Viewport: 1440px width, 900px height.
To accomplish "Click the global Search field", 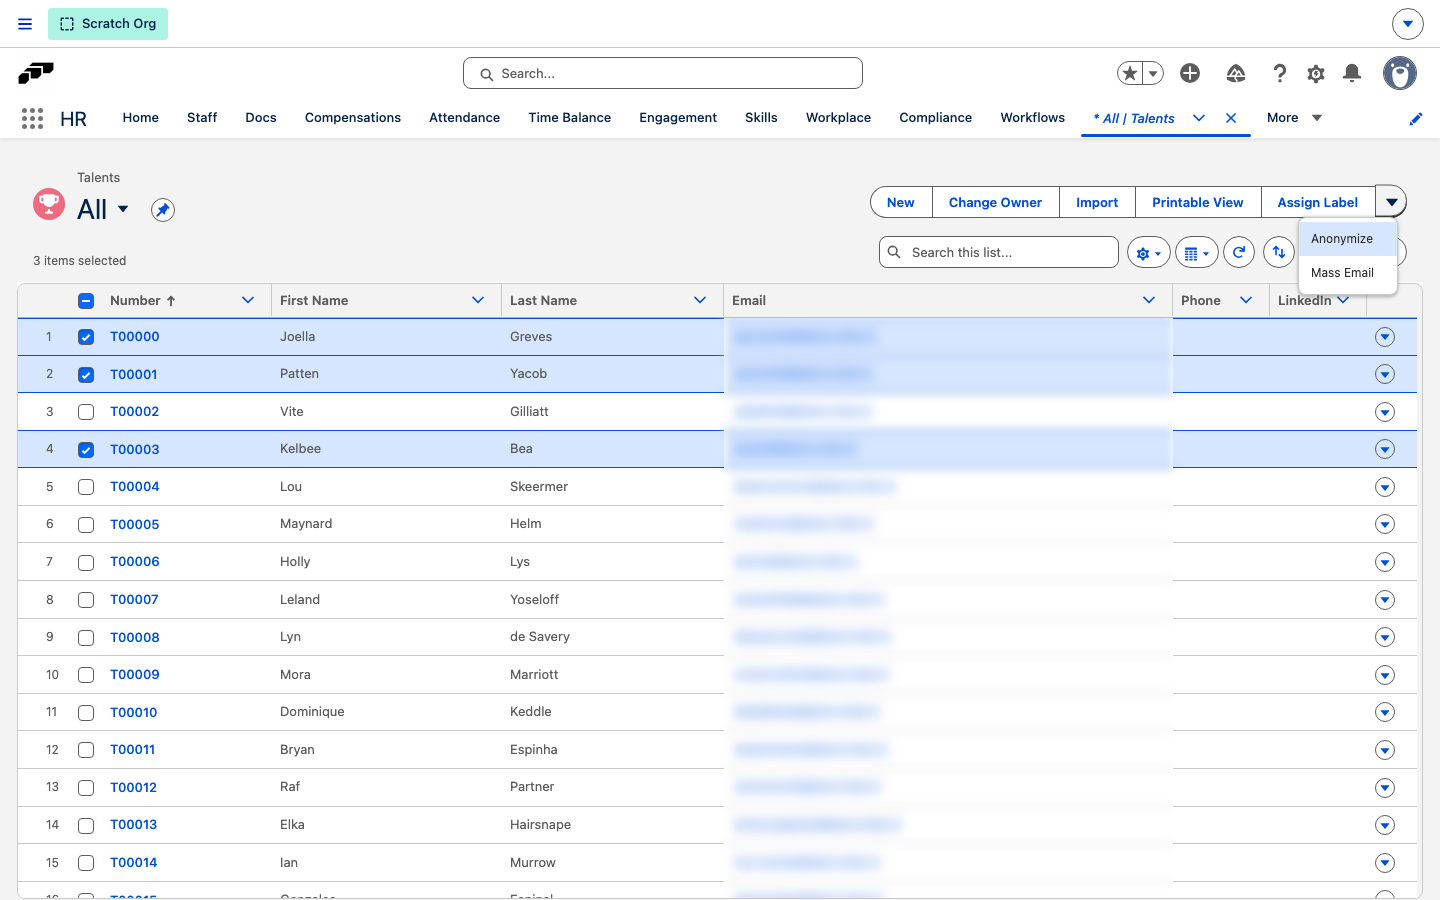I will click(x=663, y=73).
